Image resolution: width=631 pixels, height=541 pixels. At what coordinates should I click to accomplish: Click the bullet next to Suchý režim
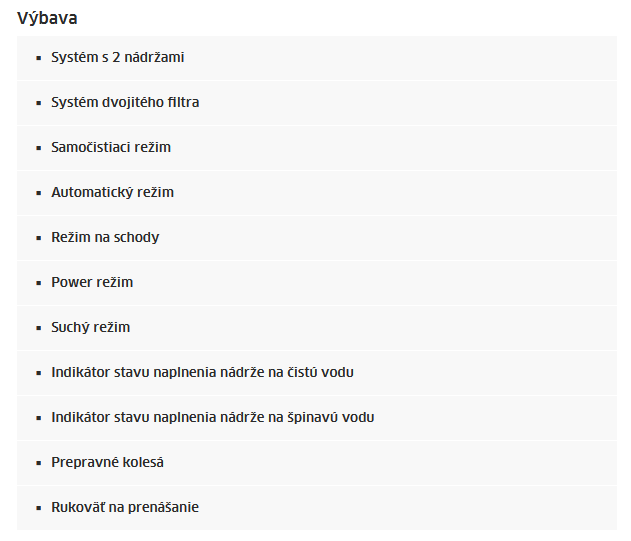coord(39,328)
